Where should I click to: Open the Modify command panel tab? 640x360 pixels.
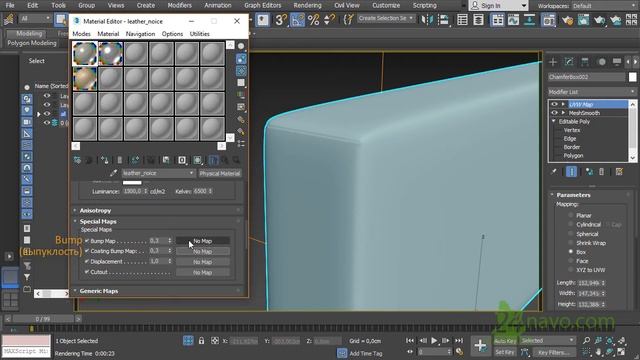point(569,62)
